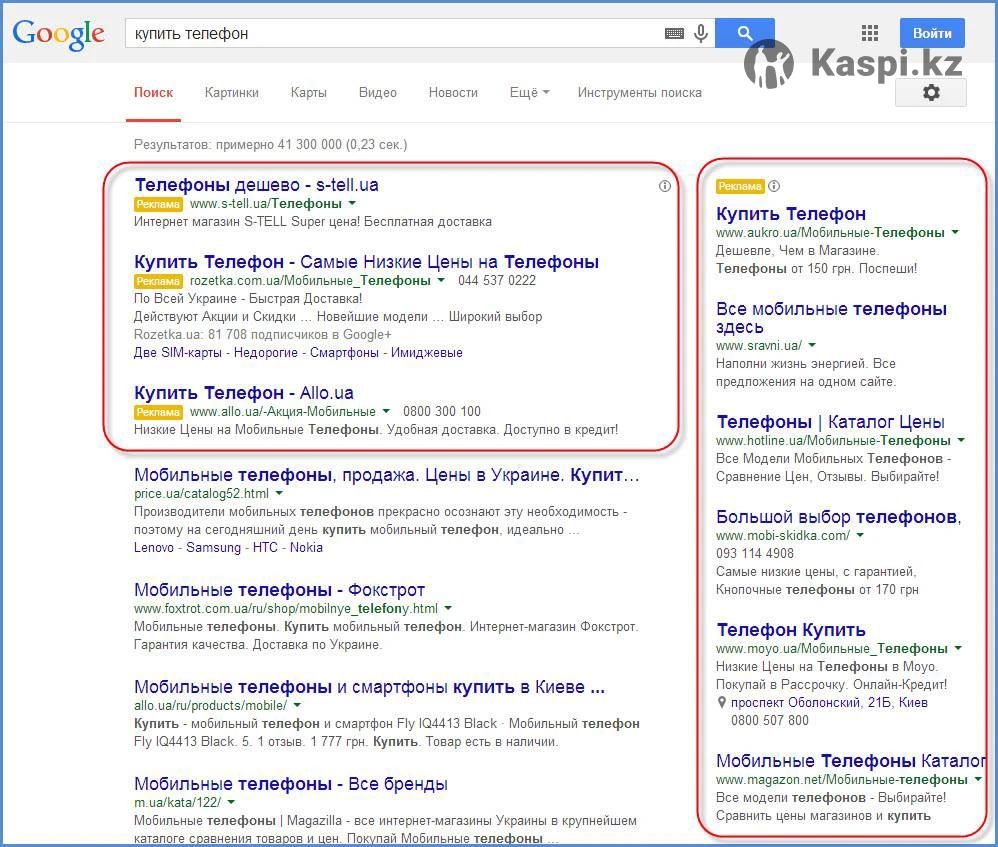This screenshot has height=847, width=998.
Task: Click the on-screen keyboard icon in search box
Action: (x=674, y=34)
